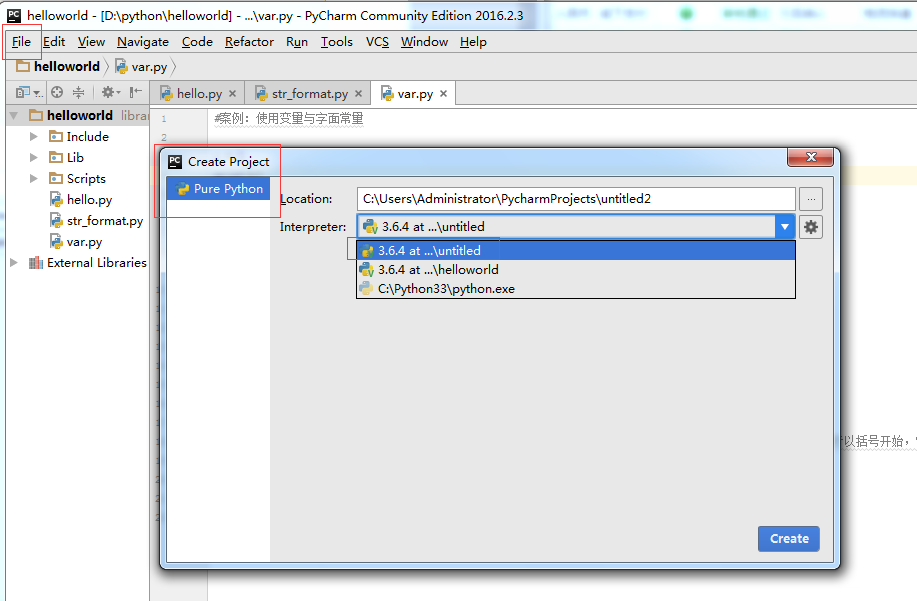Viewport: 917px width, 601px height.
Task: Open the project view mode selector icon
Action: pos(28,92)
